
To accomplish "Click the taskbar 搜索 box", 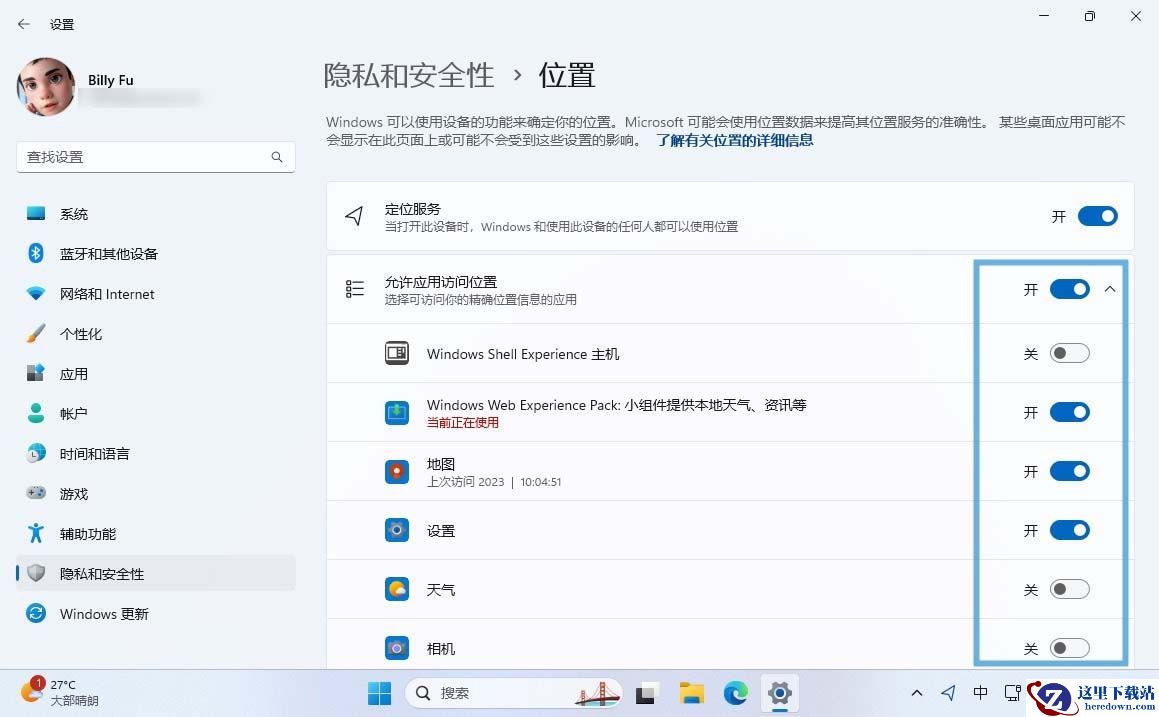I will [514, 693].
